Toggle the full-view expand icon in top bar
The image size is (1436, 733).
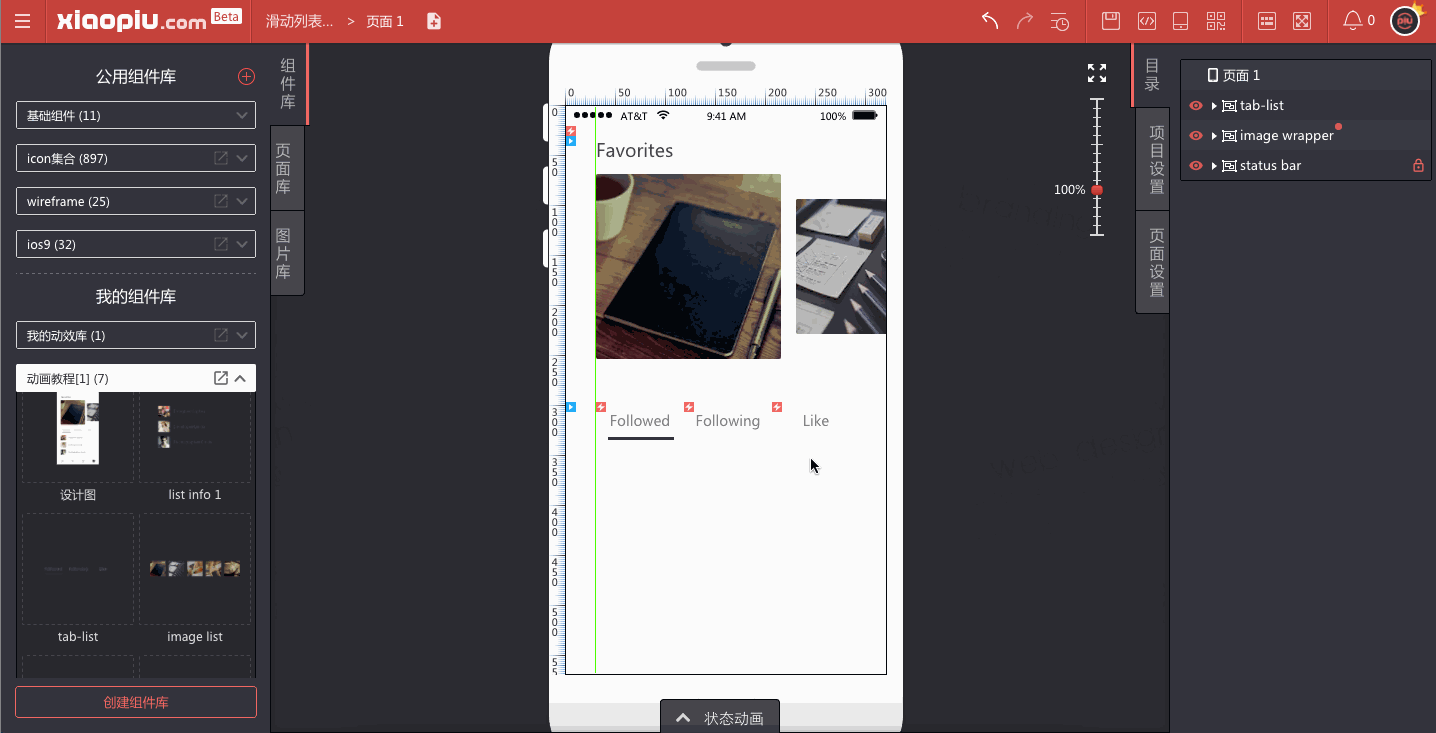pos(1302,21)
